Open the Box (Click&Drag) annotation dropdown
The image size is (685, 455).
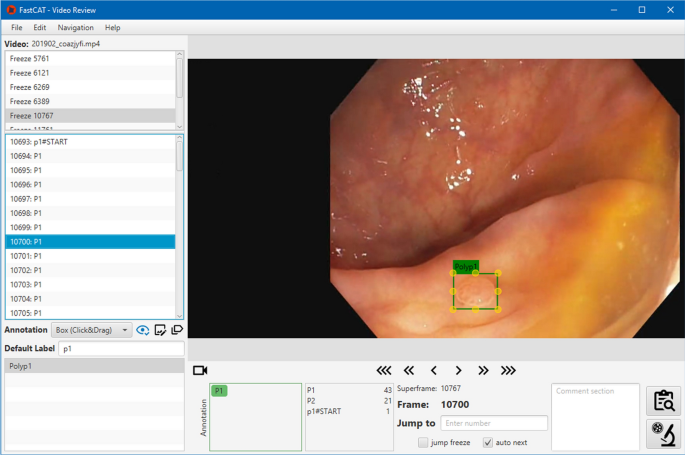(x=92, y=330)
